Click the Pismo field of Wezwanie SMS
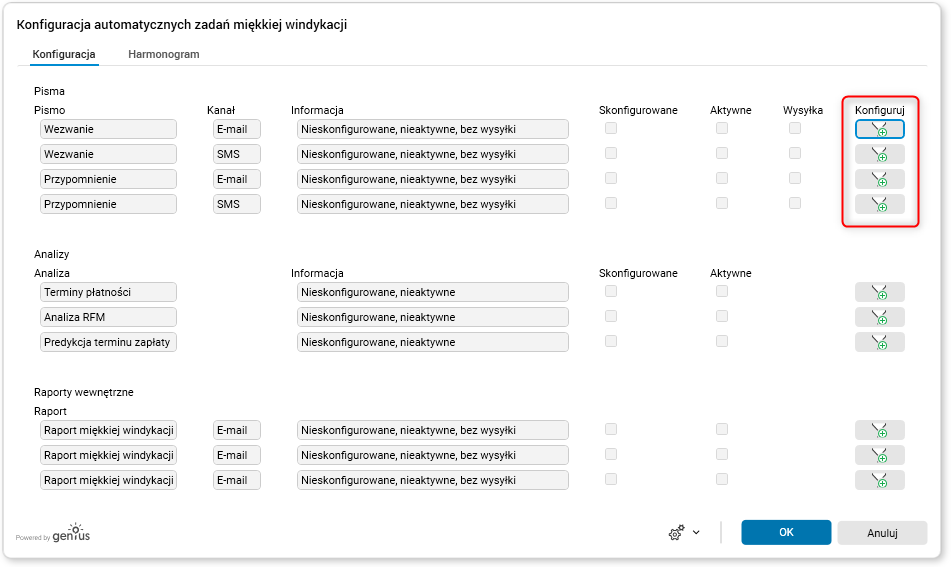Image resolution: width=951 pixels, height=567 pixels. coord(109,154)
